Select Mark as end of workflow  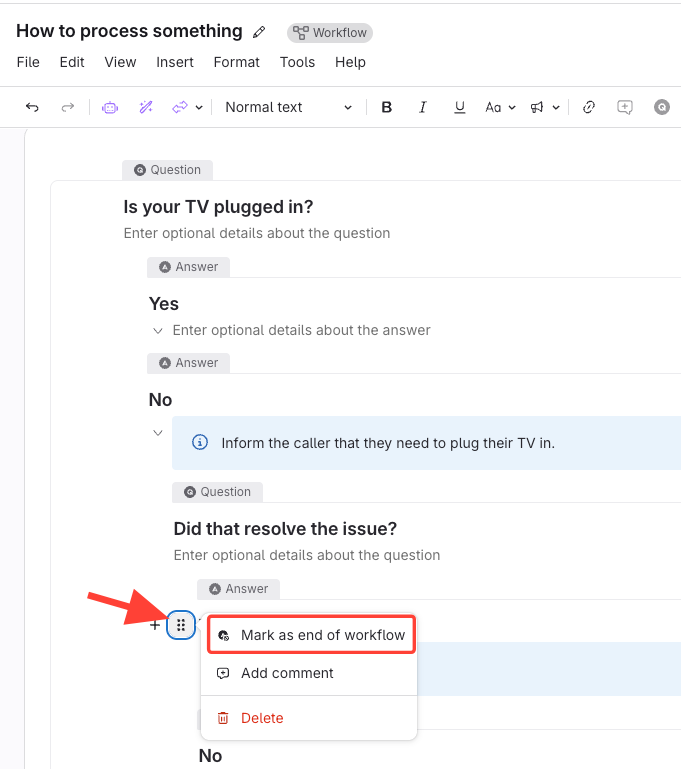click(x=312, y=635)
